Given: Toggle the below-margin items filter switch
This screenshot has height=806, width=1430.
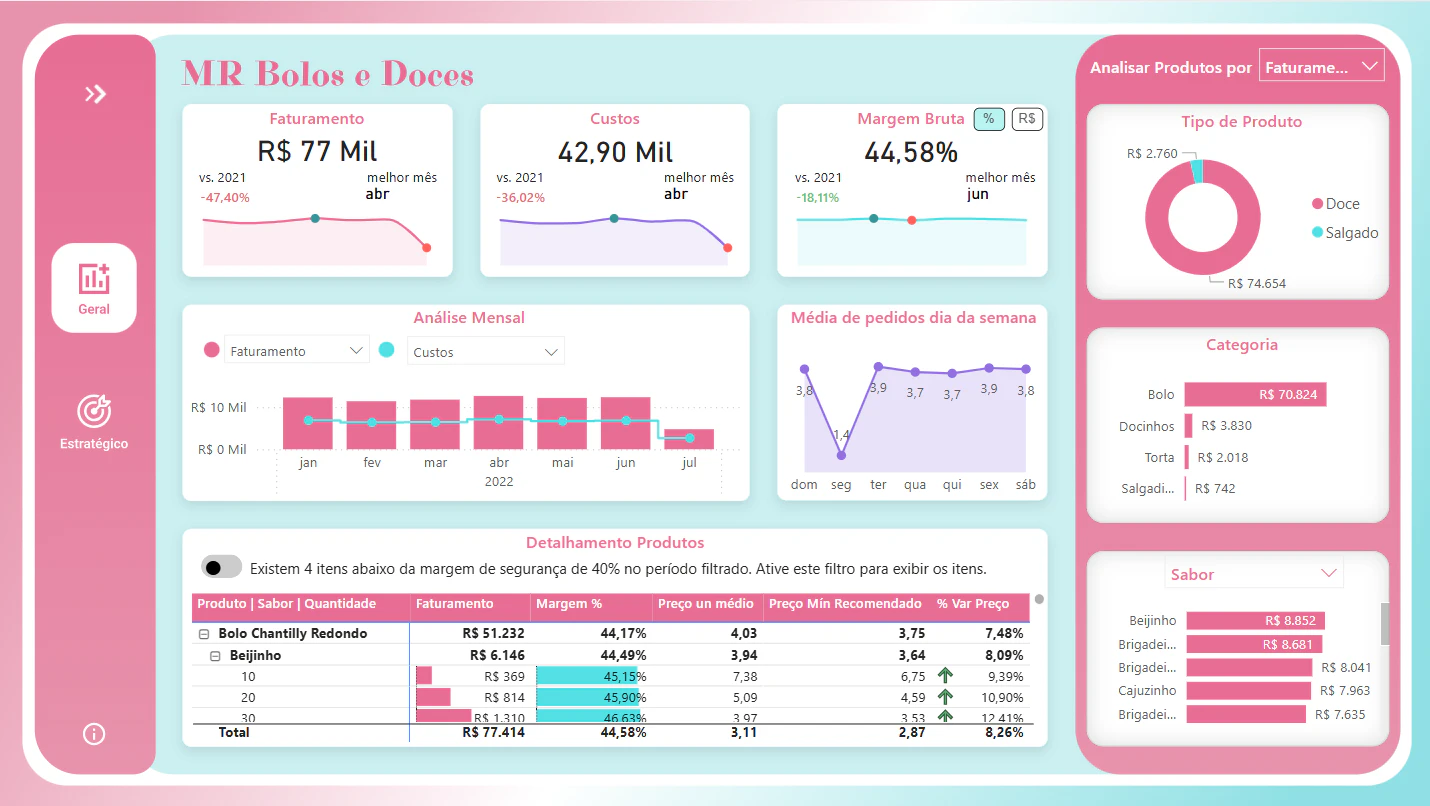Looking at the screenshot, I should tap(222, 567).
